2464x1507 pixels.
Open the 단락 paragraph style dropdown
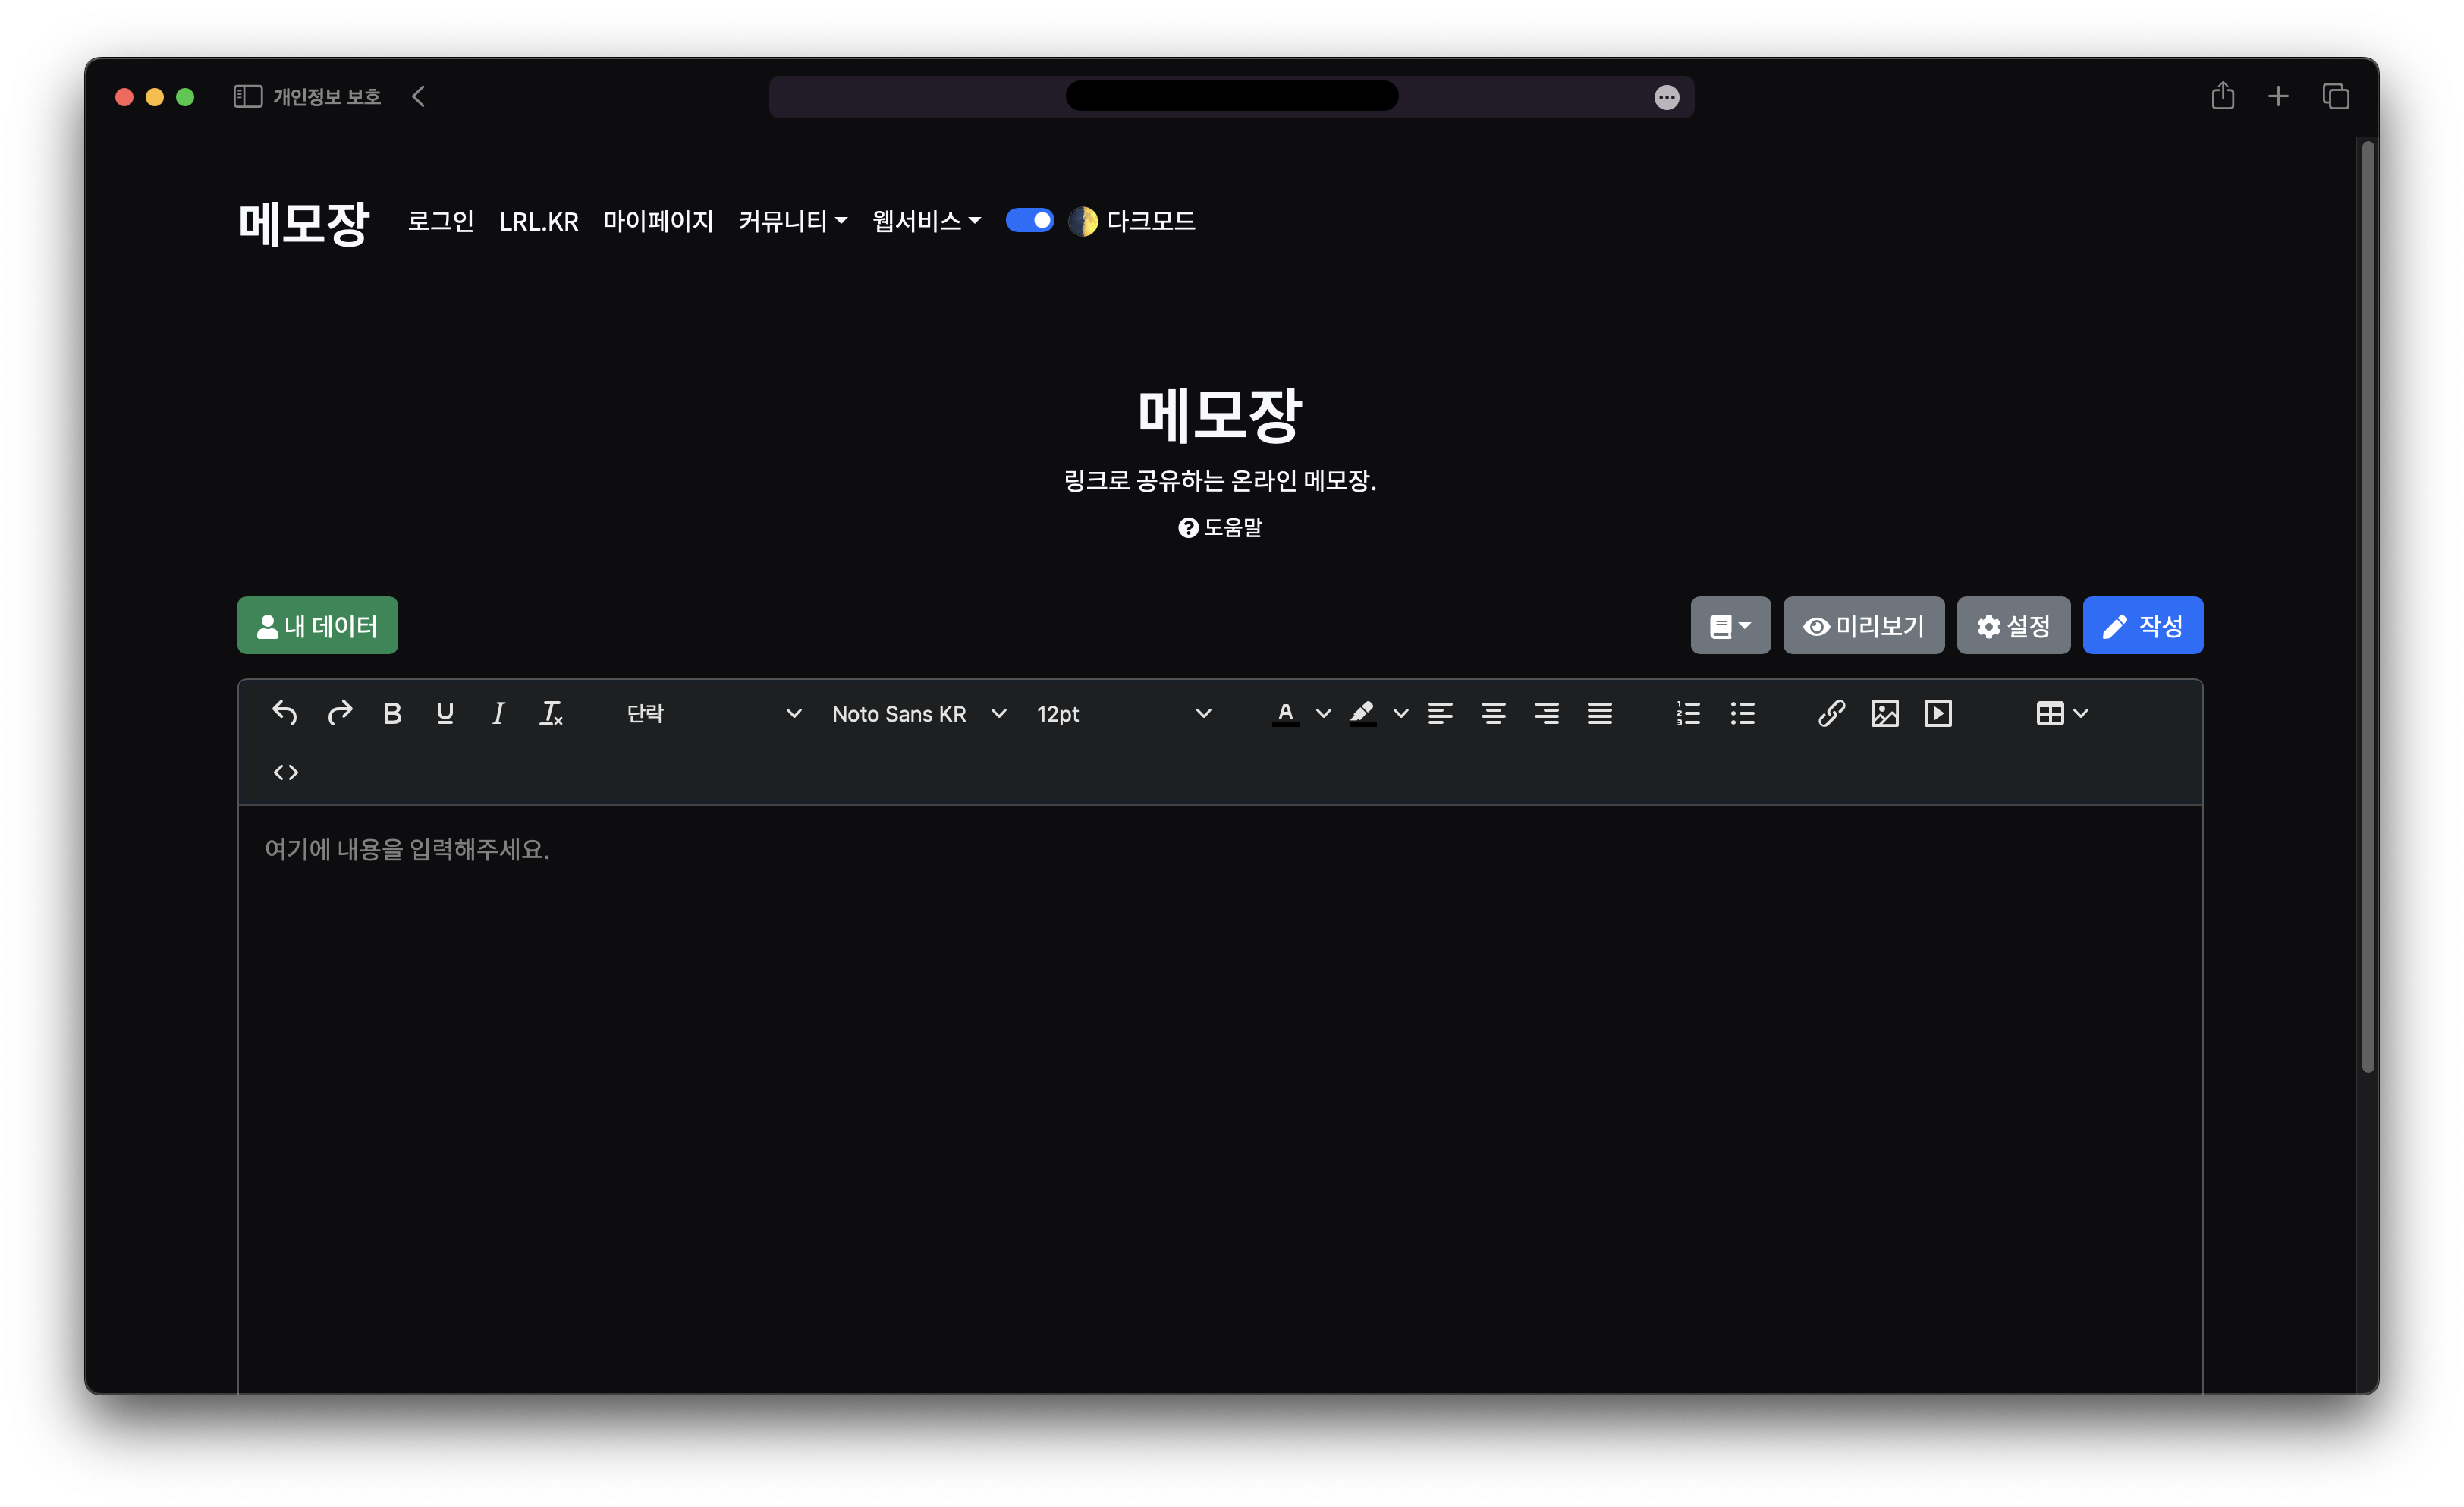712,713
